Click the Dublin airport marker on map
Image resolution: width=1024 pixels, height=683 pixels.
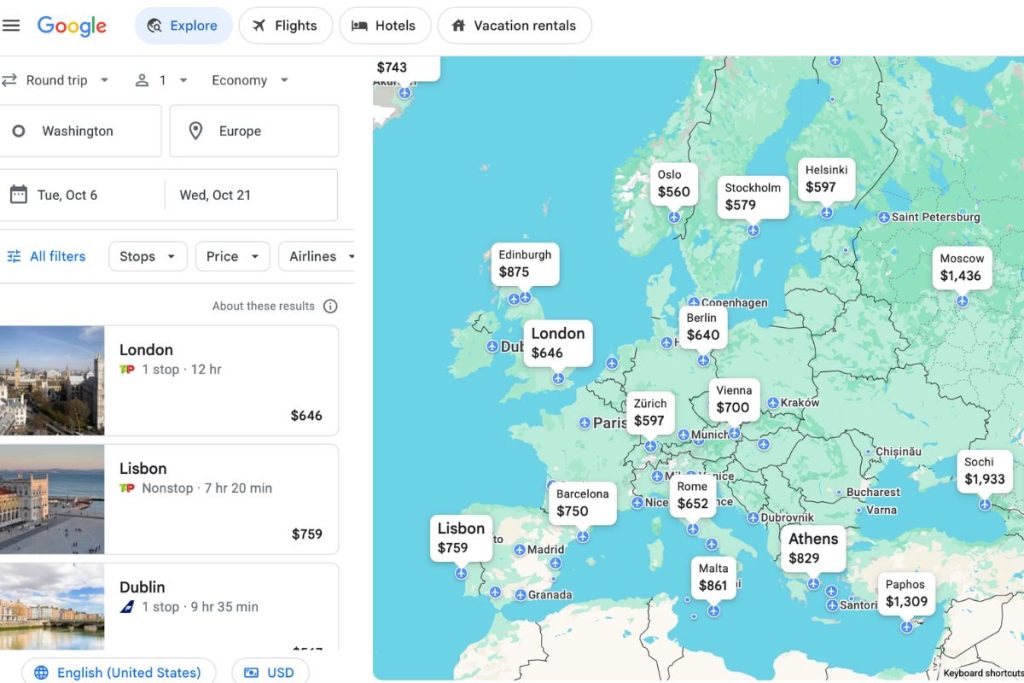pyautogui.click(x=492, y=347)
